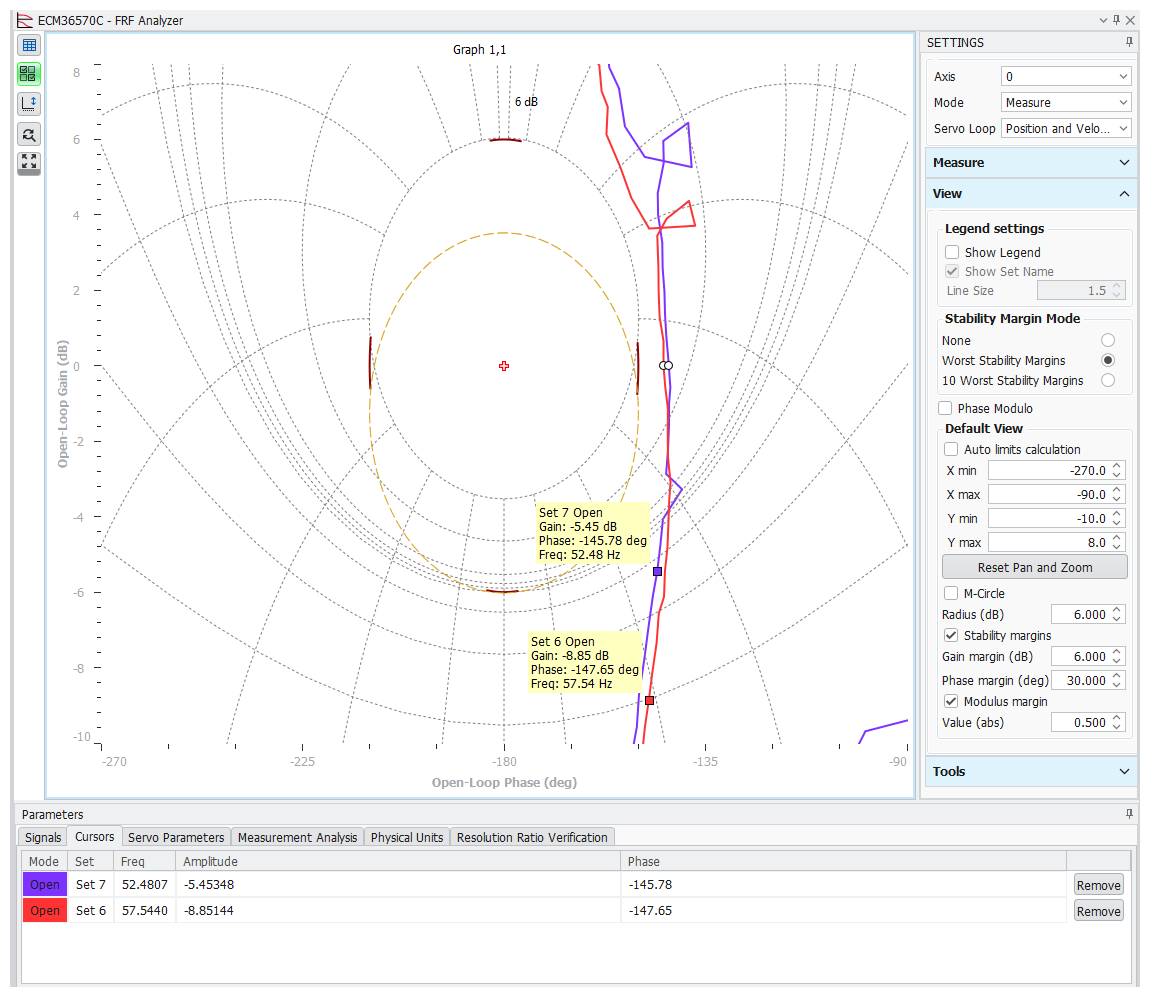Select the refresh zoom toolbar icon
This screenshot has height=997, width=1150.
tap(28, 133)
